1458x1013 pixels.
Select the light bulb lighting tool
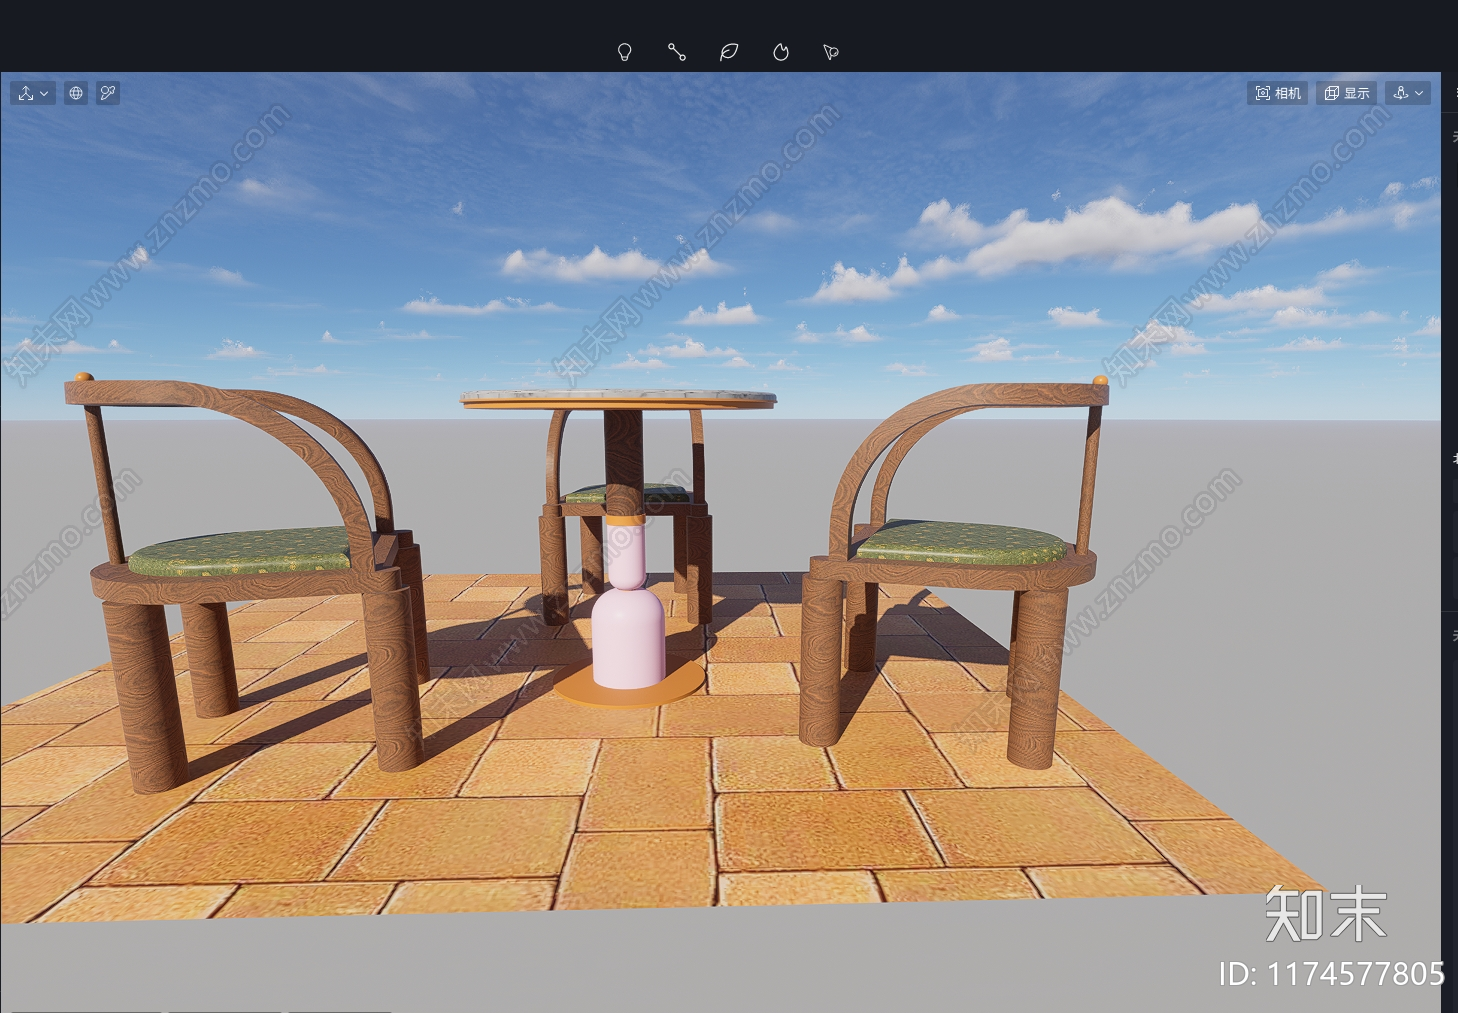point(625,52)
